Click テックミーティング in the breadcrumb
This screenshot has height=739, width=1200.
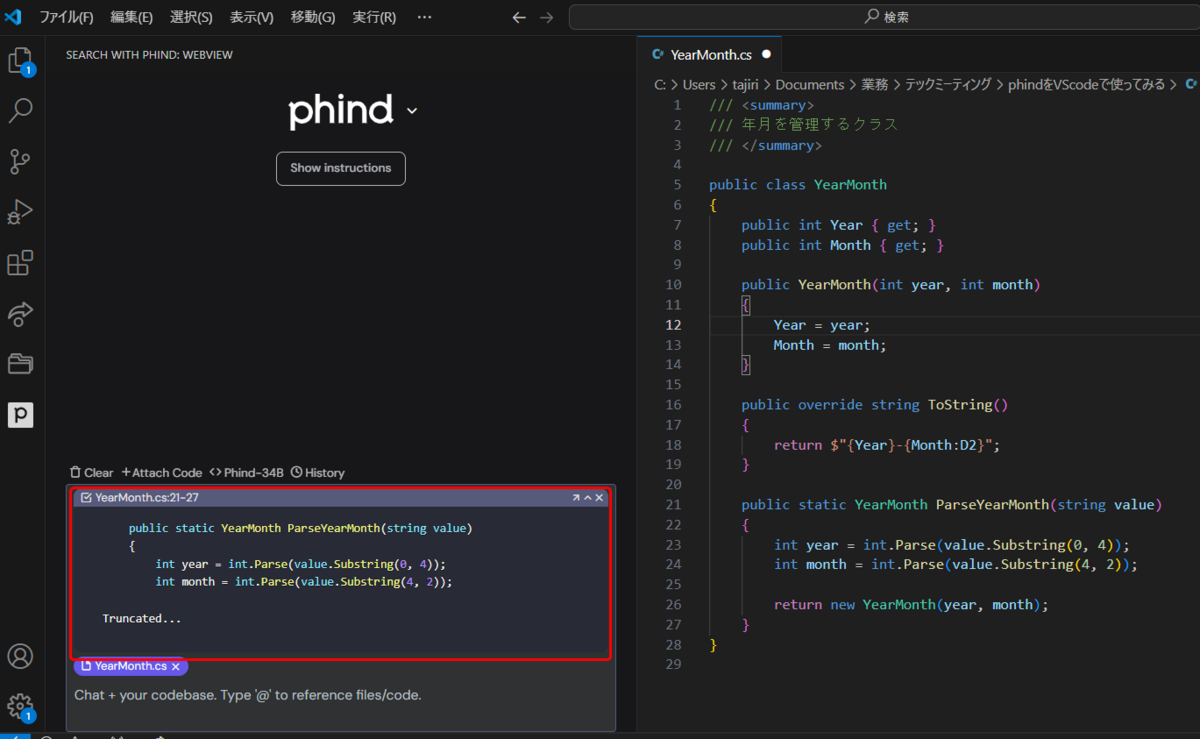[x=947, y=85]
